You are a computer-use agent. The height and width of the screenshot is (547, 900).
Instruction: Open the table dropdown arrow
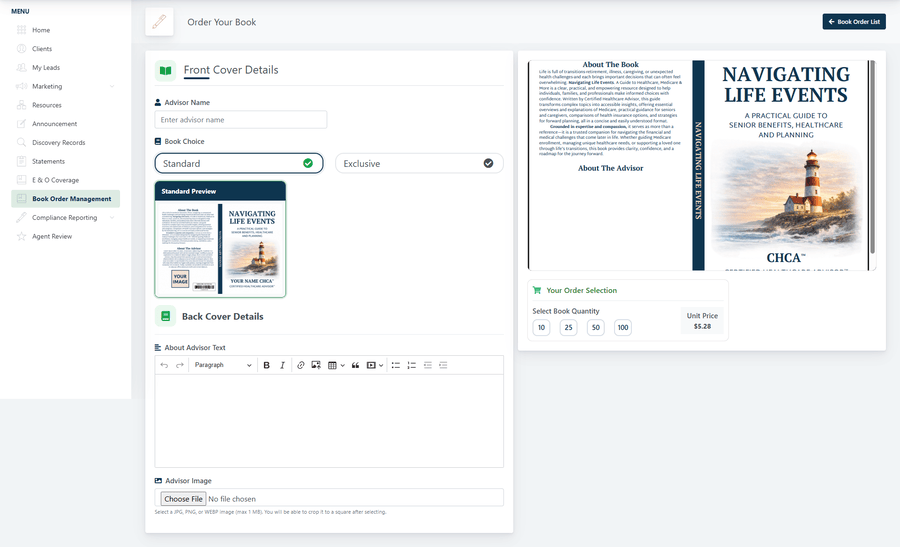[x=343, y=365]
